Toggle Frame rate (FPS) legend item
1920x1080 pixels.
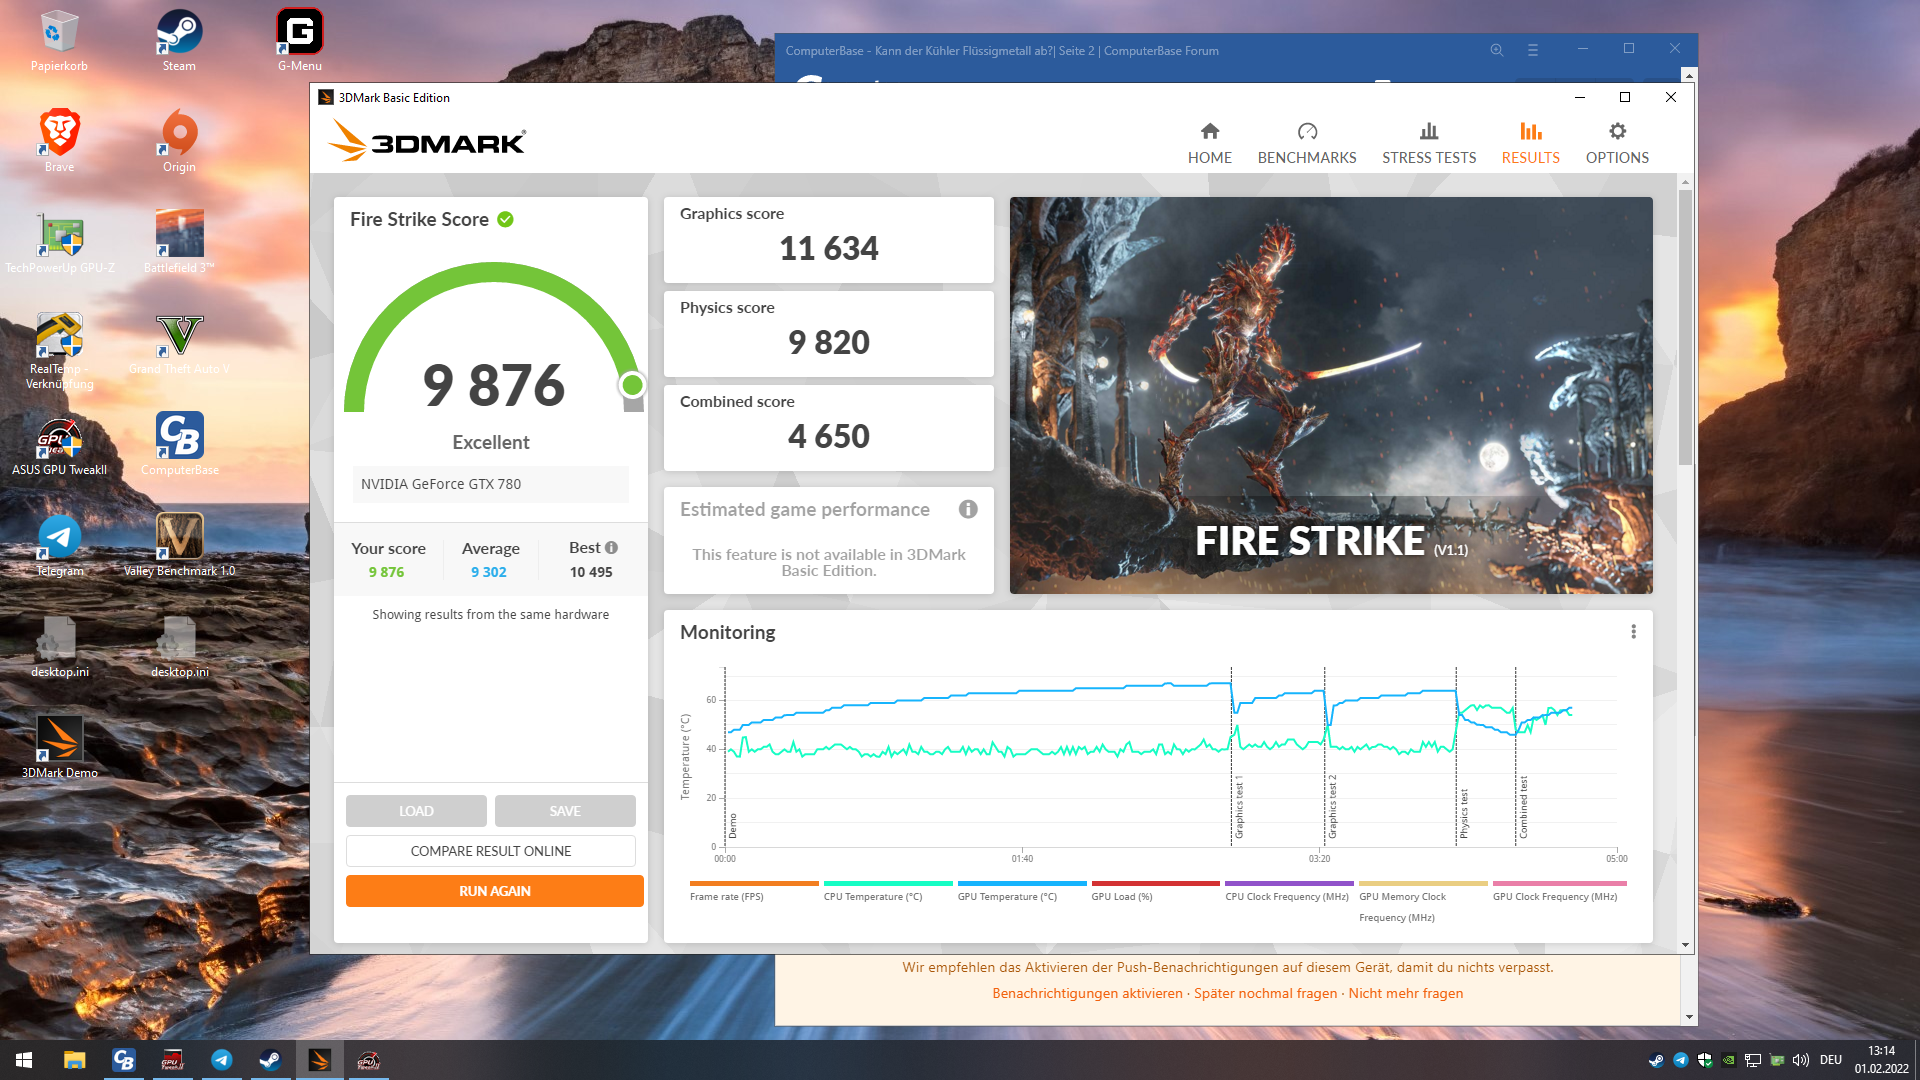tap(726, 896)
